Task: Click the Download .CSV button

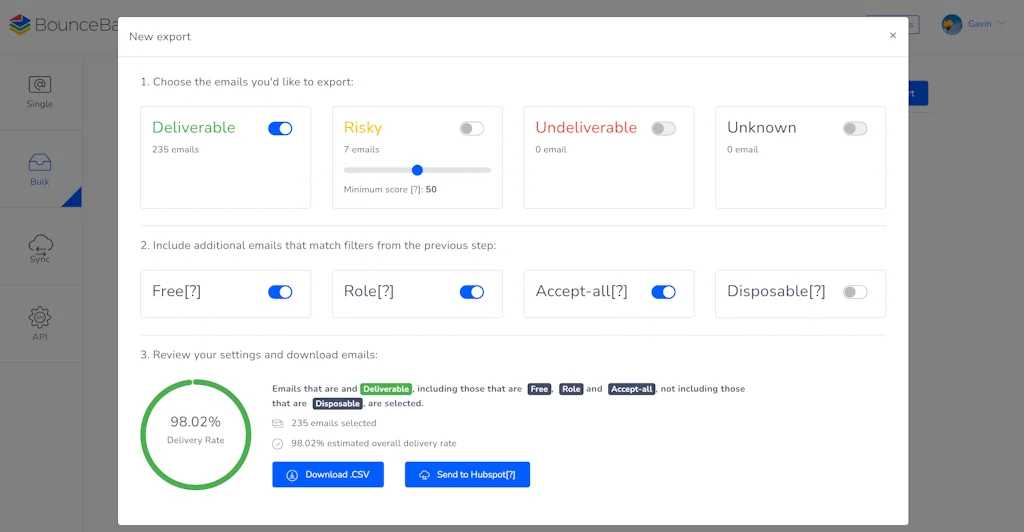Action: (x=328, y=475)
